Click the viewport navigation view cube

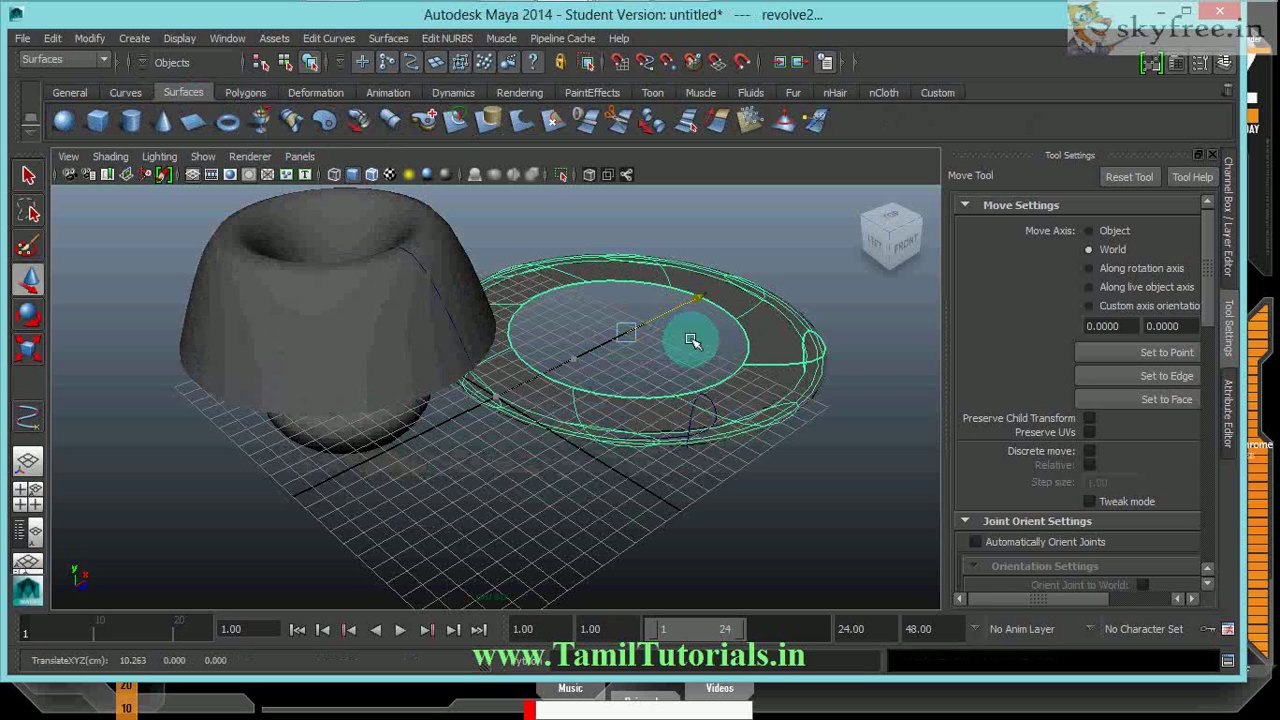(x=891, y=236)
